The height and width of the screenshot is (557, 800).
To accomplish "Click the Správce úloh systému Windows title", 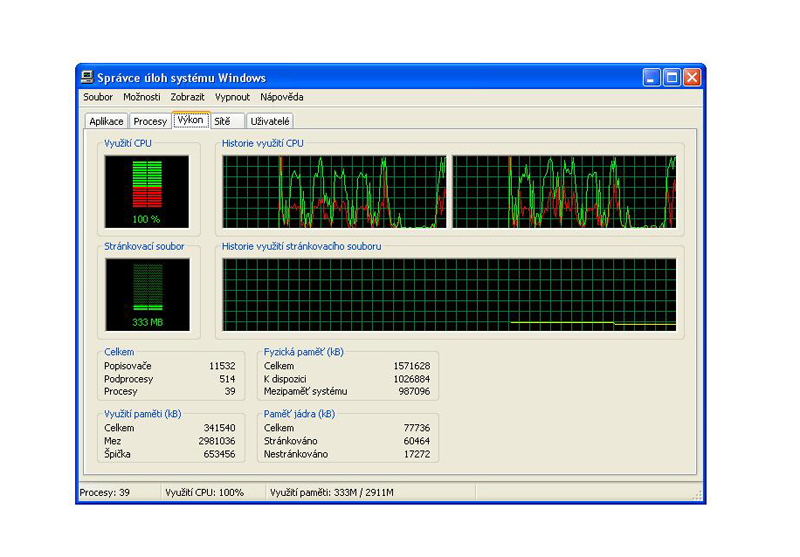I will click(182, 78).
